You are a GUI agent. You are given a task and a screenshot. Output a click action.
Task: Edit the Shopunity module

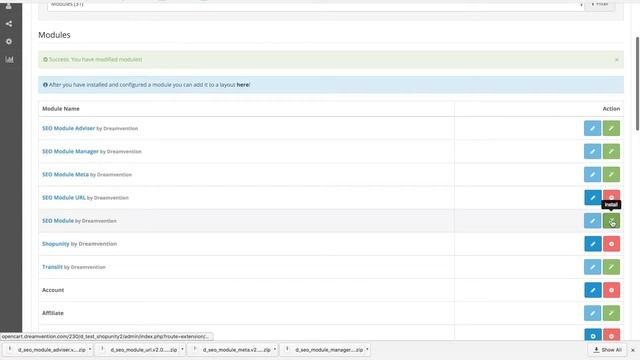click(x=592, y=244)
